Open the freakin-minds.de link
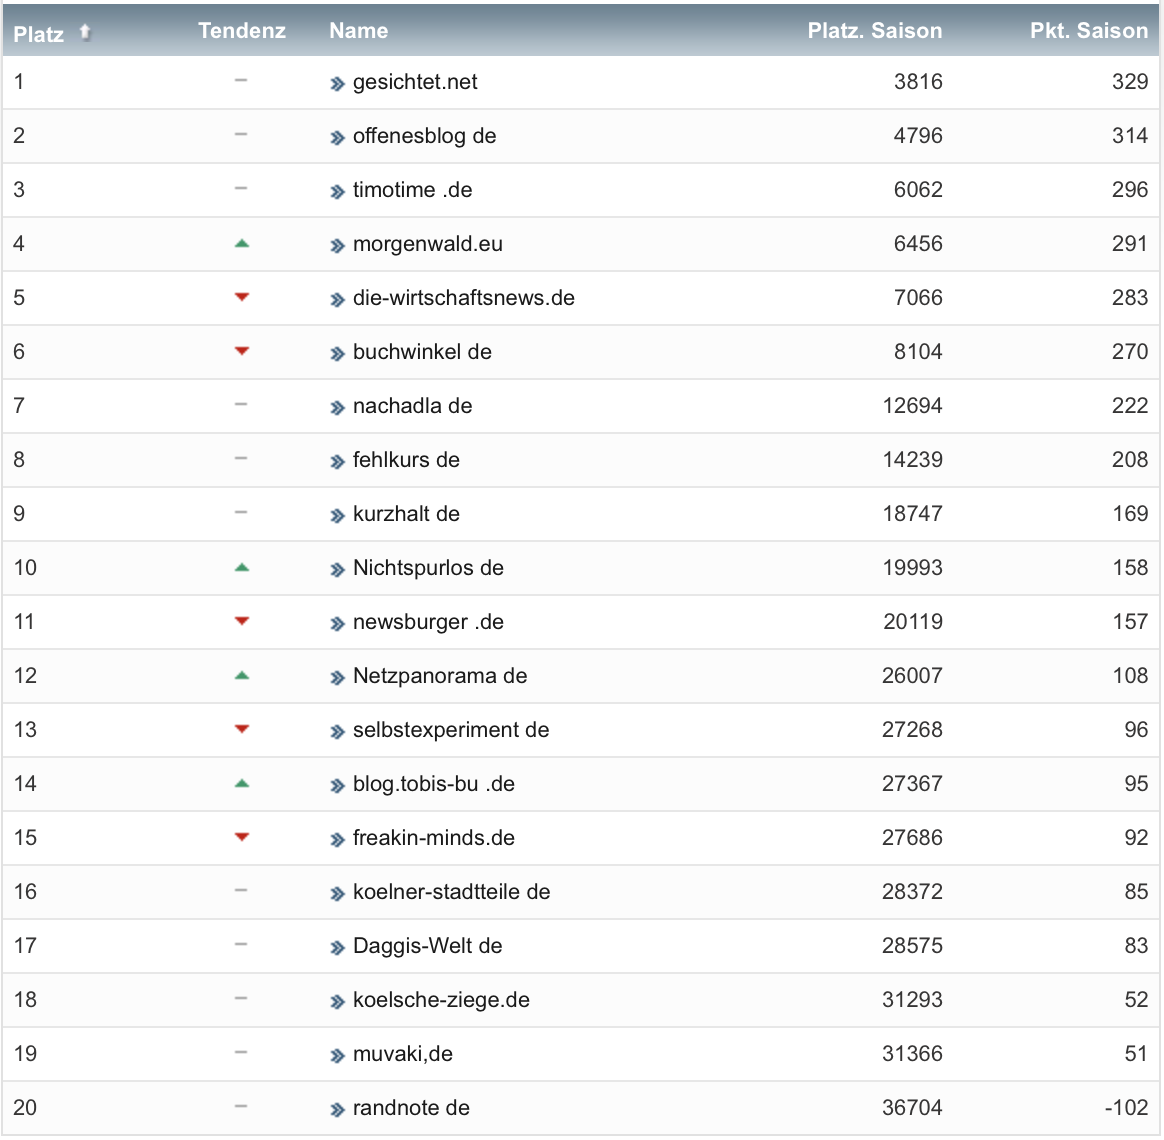1164x1140 pixels. [434, 838]
